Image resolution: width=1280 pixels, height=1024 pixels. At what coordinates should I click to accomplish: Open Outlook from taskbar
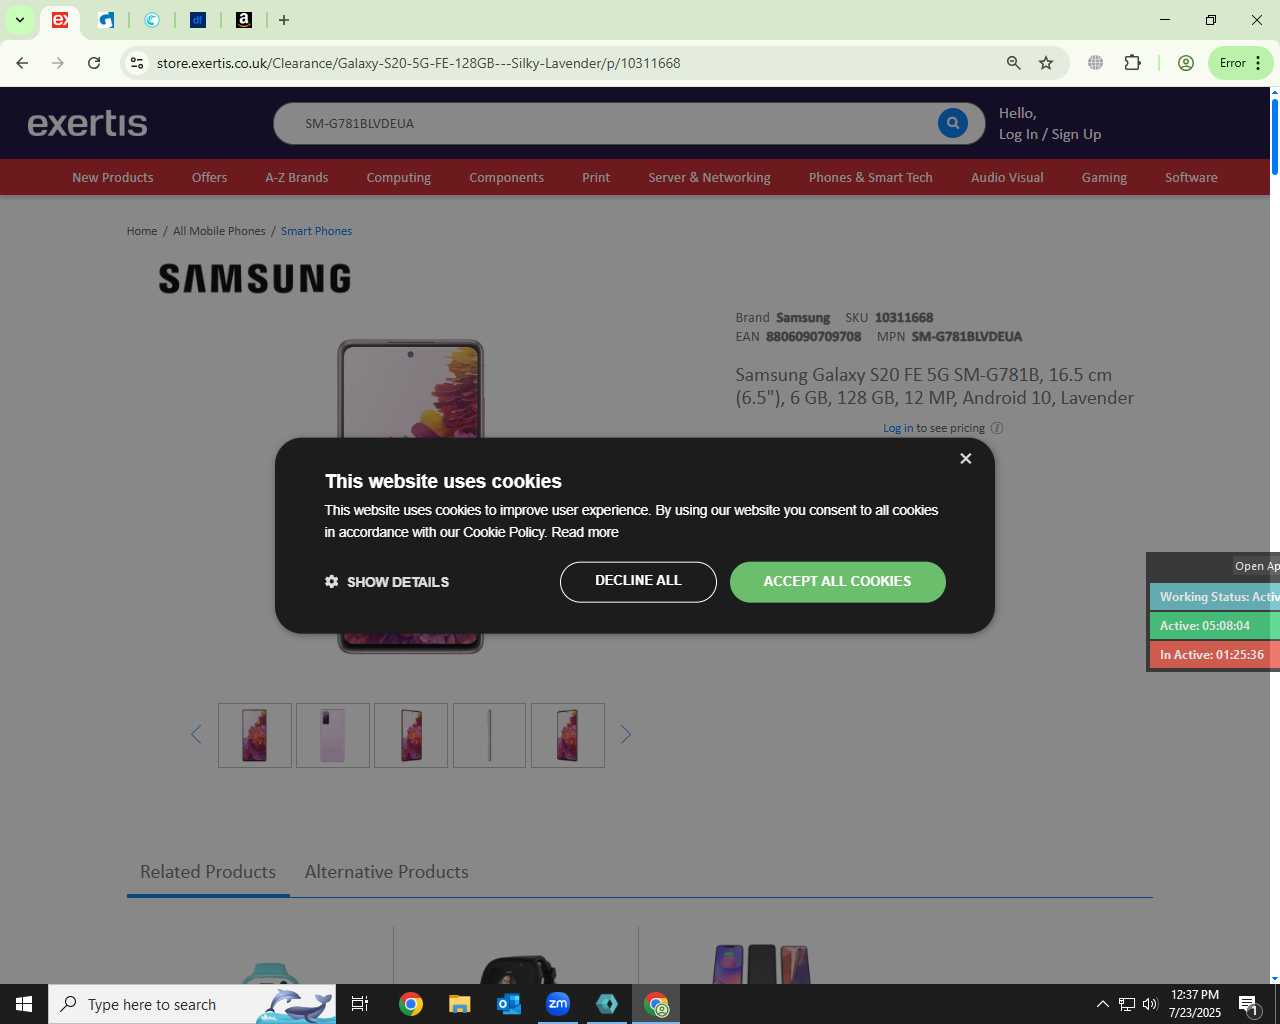pos(509,1004)
